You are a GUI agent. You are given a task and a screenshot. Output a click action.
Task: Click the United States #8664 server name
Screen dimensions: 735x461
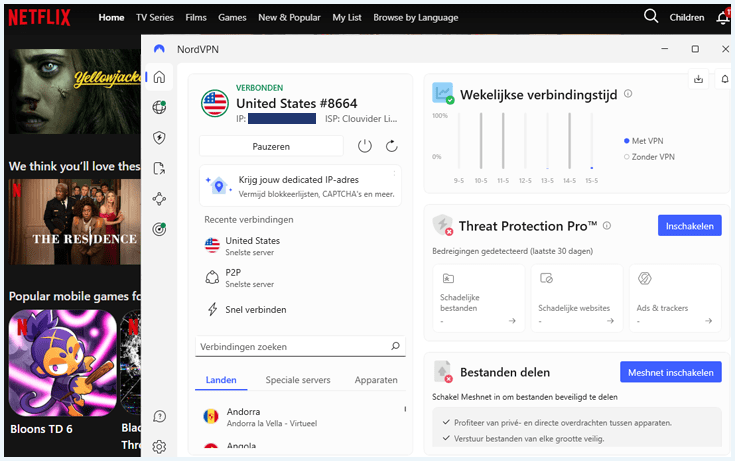tap(296, 103)
